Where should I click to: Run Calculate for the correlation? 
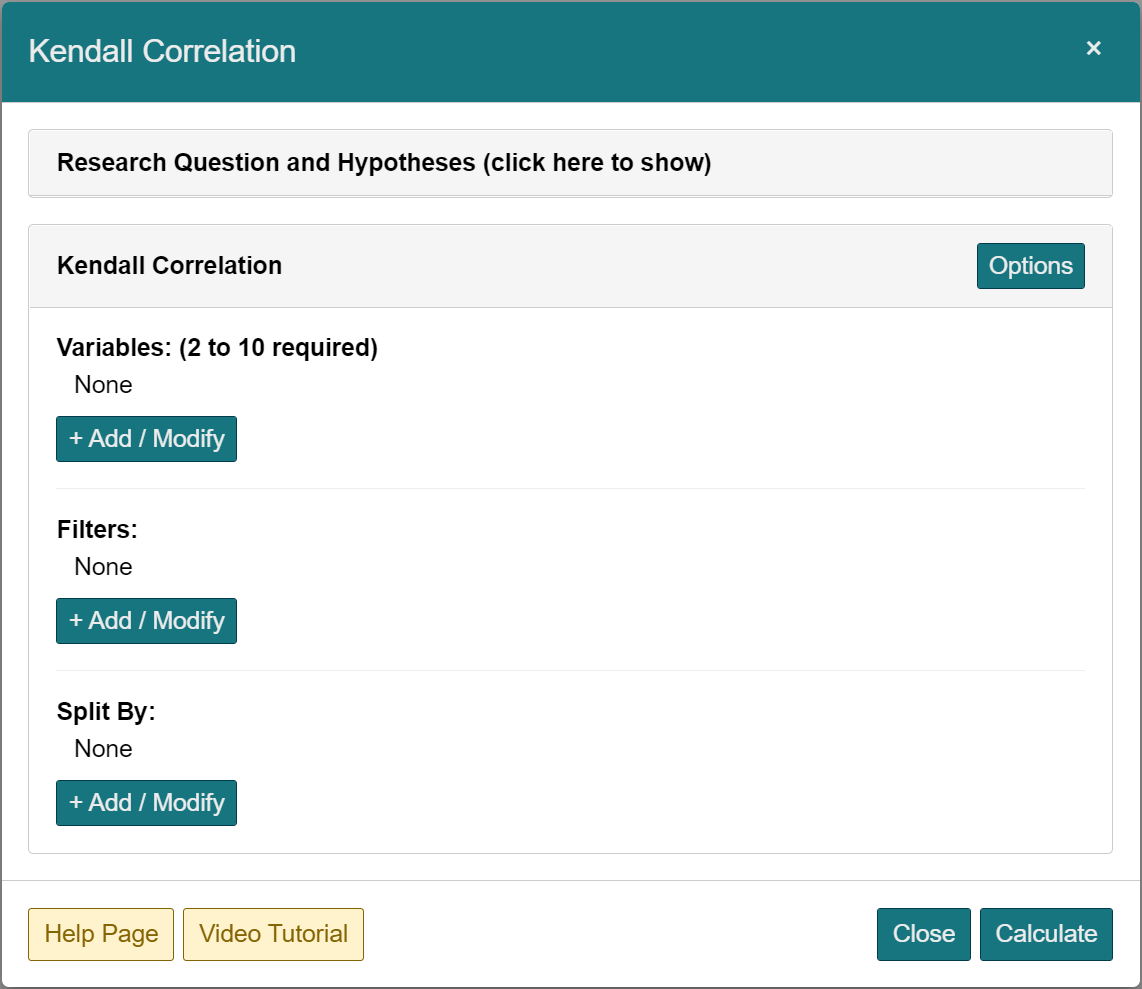pos(1046,934)
